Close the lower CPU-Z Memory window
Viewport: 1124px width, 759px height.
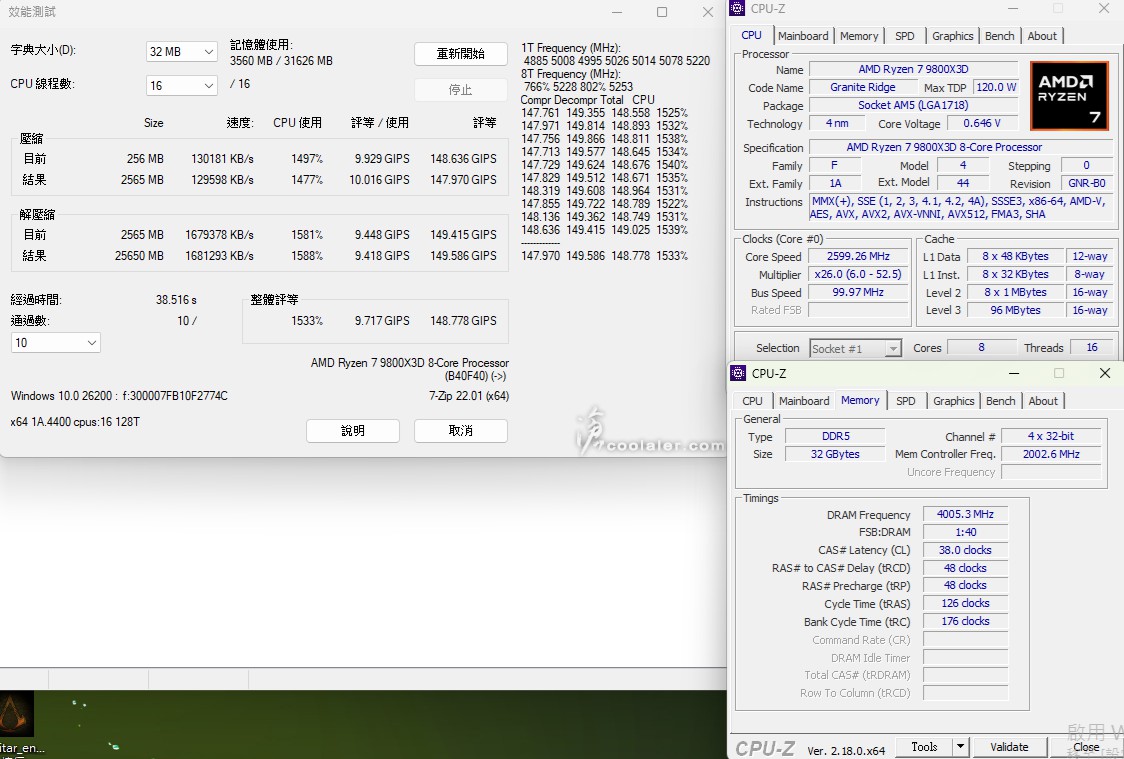(1104, 373)
